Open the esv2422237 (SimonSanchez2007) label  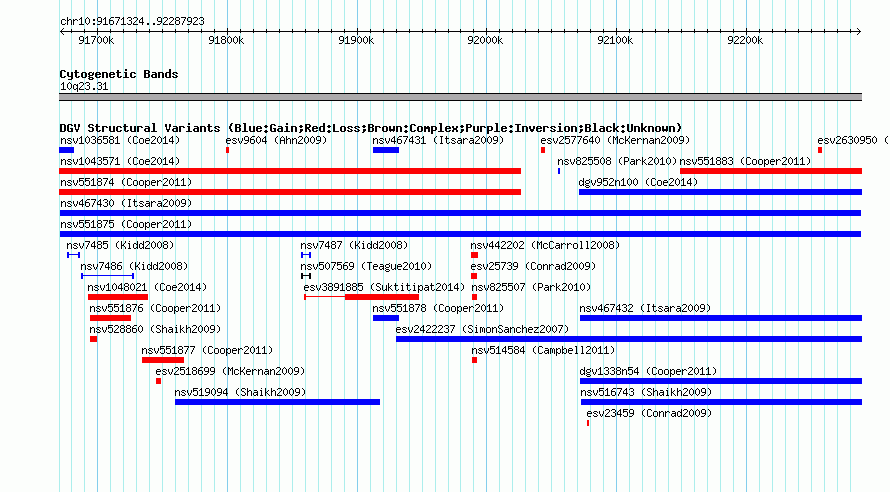tap(482, 329)
